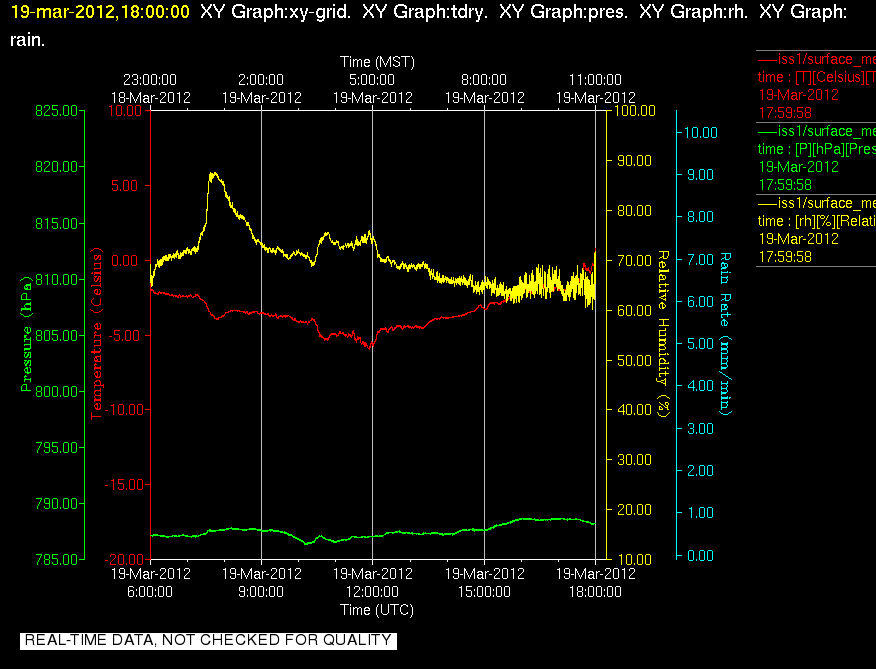The height and width of the screenshot is (669, 876).
Task: Click the yellow 100.00 humidity tick value
Action: click(x=635, y=111)
